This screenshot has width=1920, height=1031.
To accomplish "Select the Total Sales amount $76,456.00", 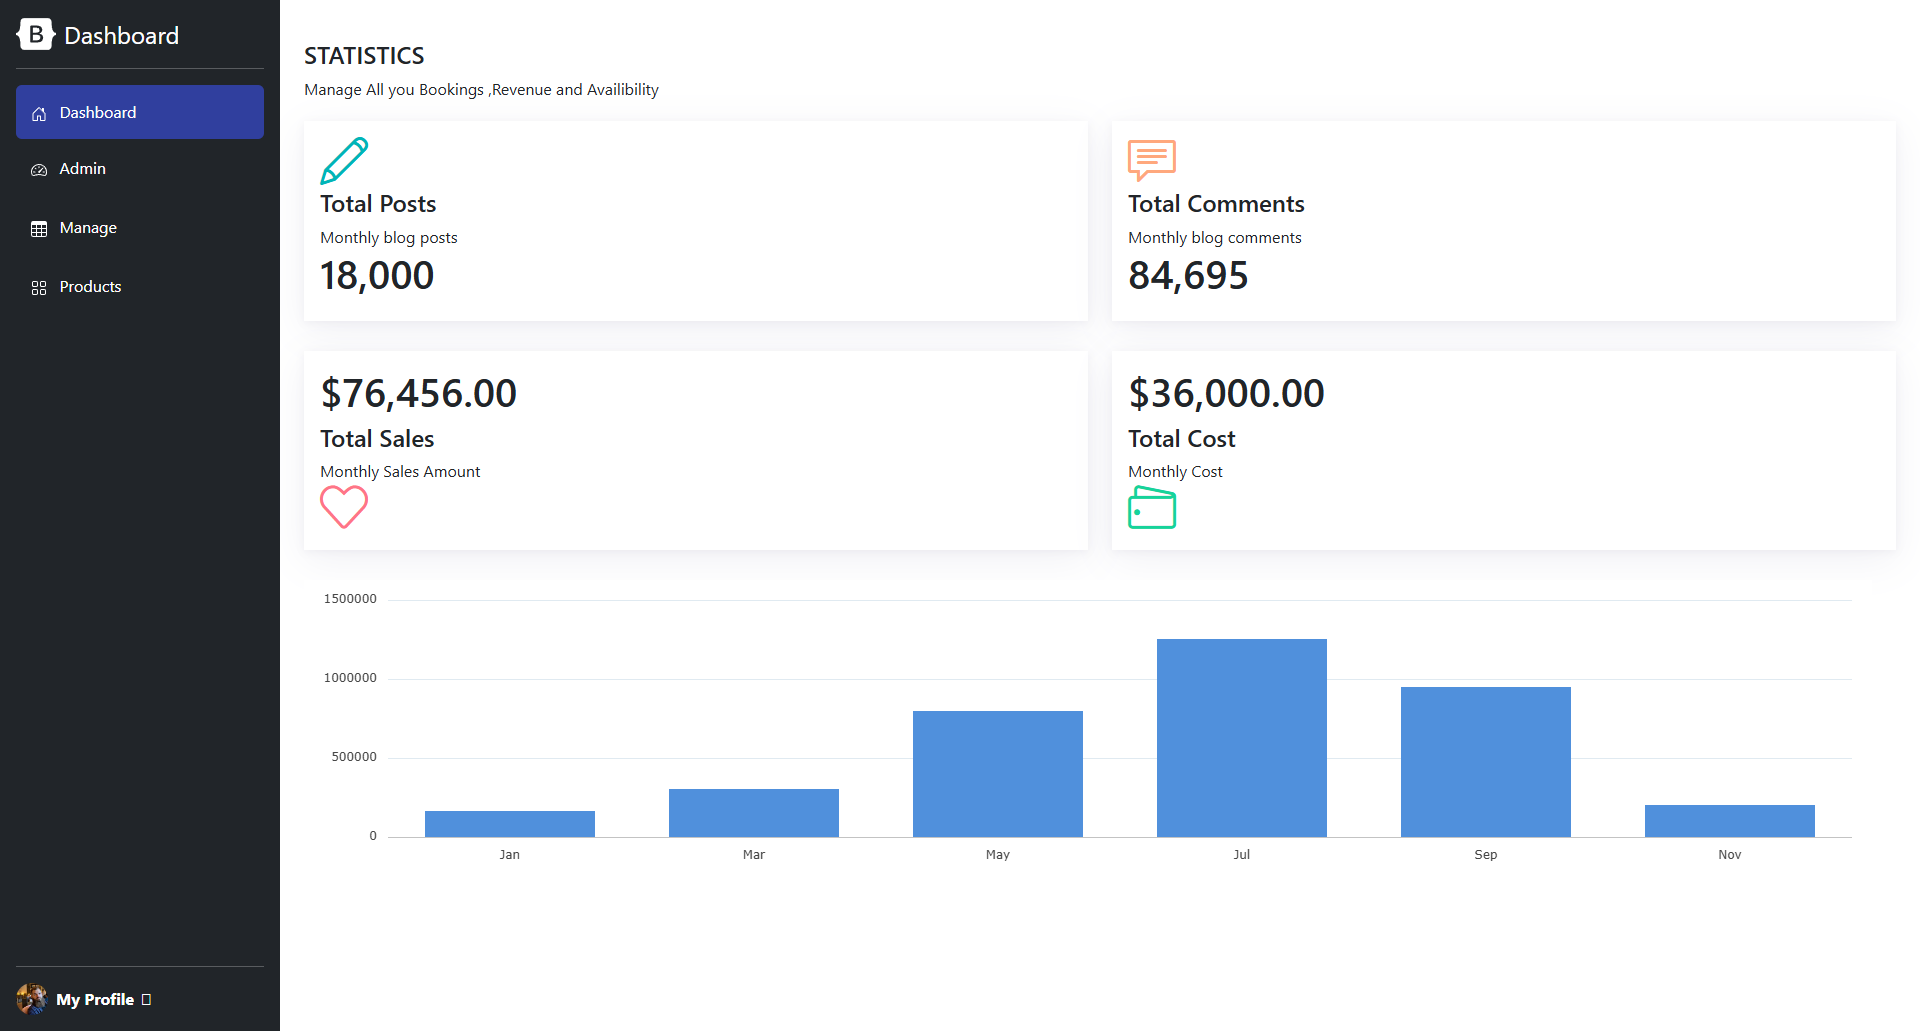I will (x=419, y=393).
